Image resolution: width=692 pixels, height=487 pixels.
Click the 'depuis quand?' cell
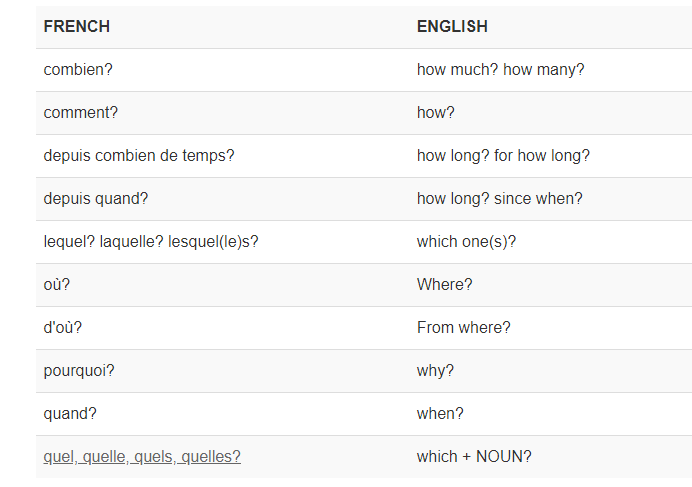point(96,199)
